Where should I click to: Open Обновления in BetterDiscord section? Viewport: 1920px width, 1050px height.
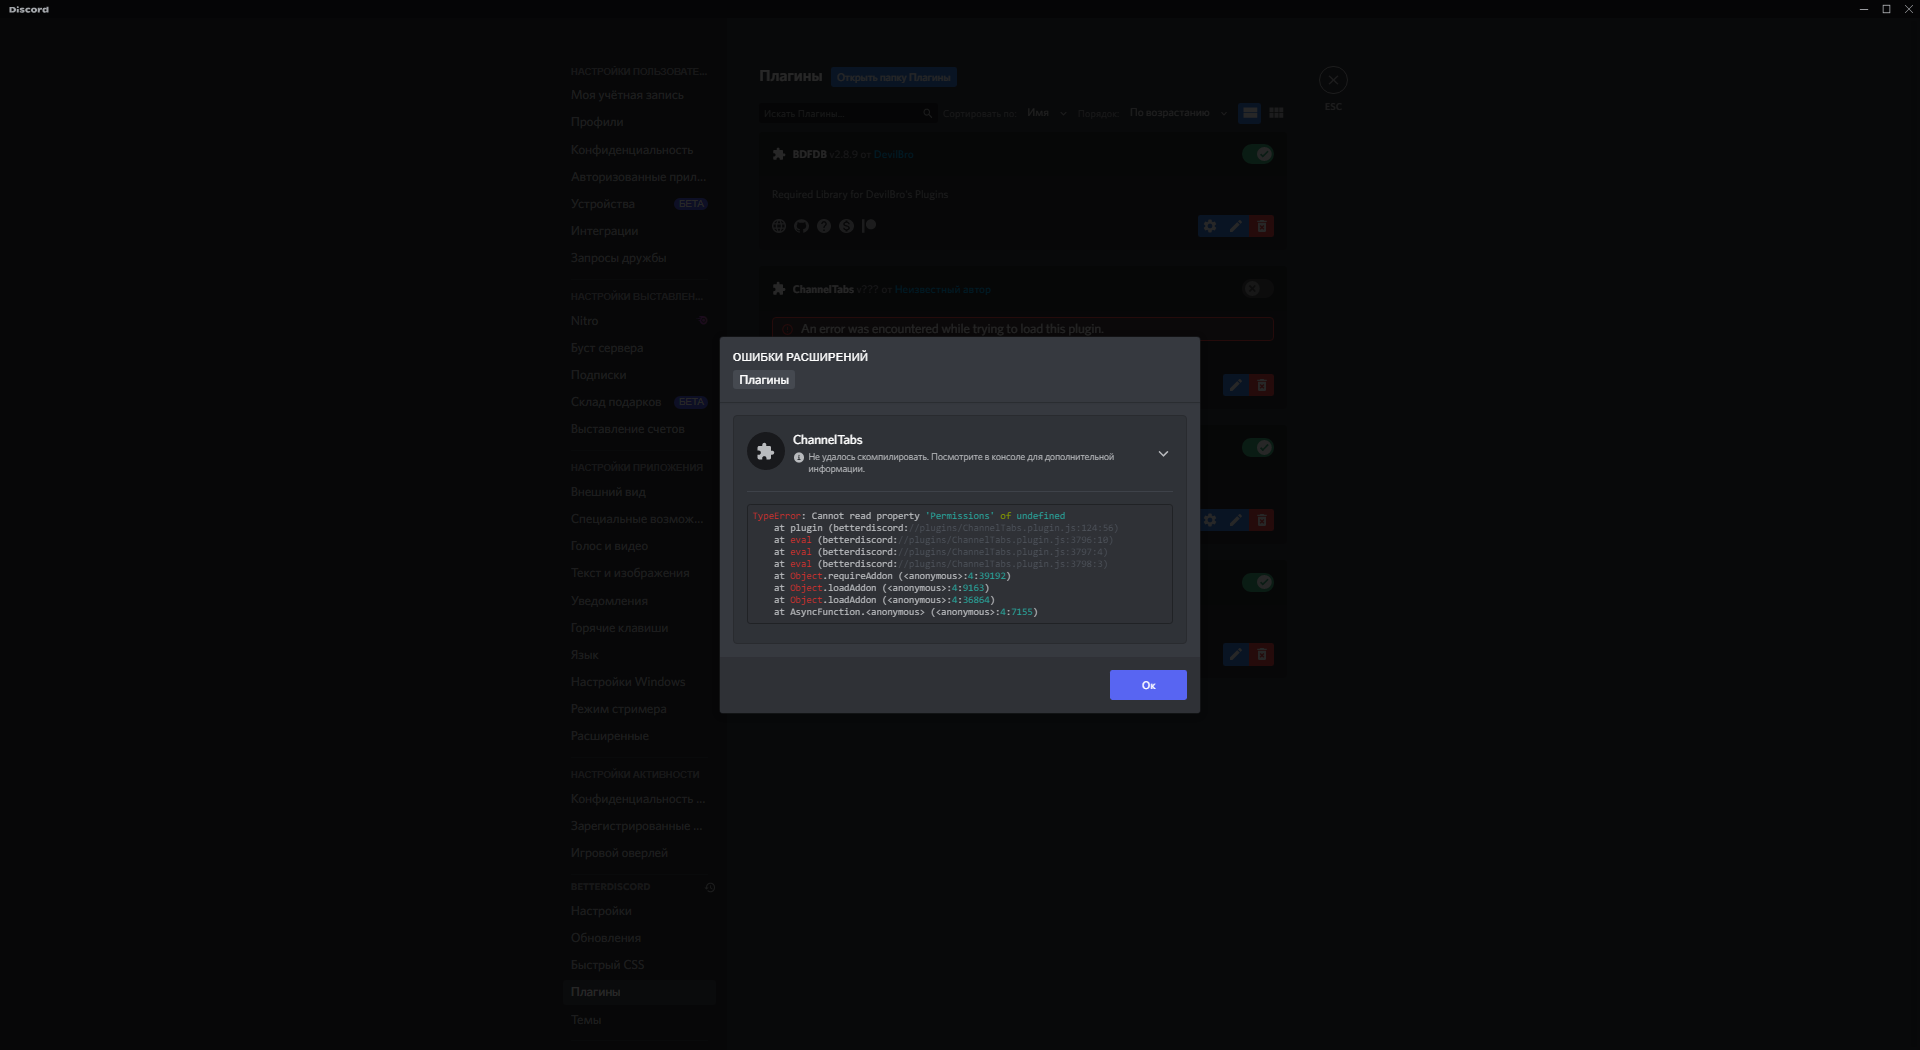[639, 938]
